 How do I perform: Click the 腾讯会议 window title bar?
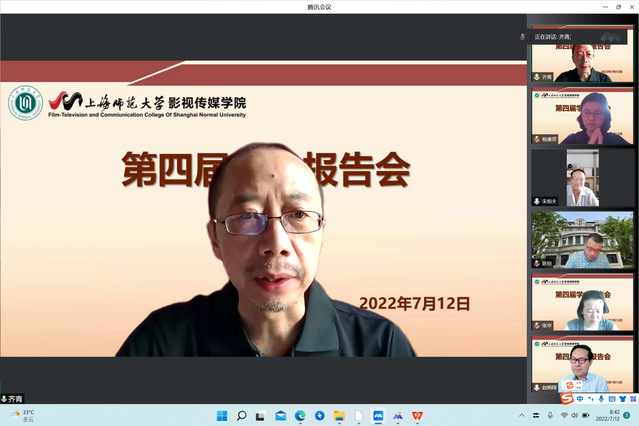pyautogui.click(x=319, y=6)
